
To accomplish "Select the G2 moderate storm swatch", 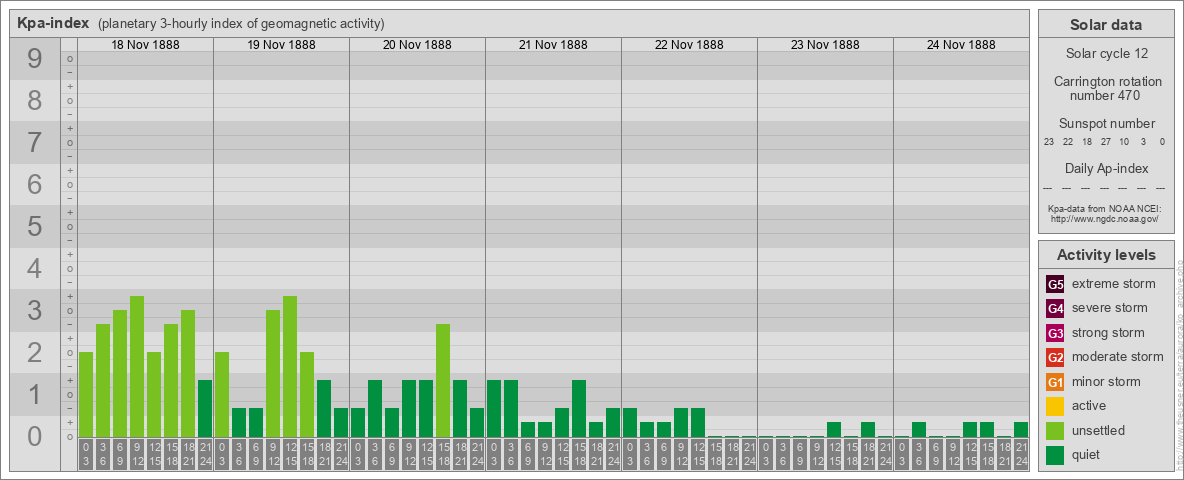I will point(1055,357).
